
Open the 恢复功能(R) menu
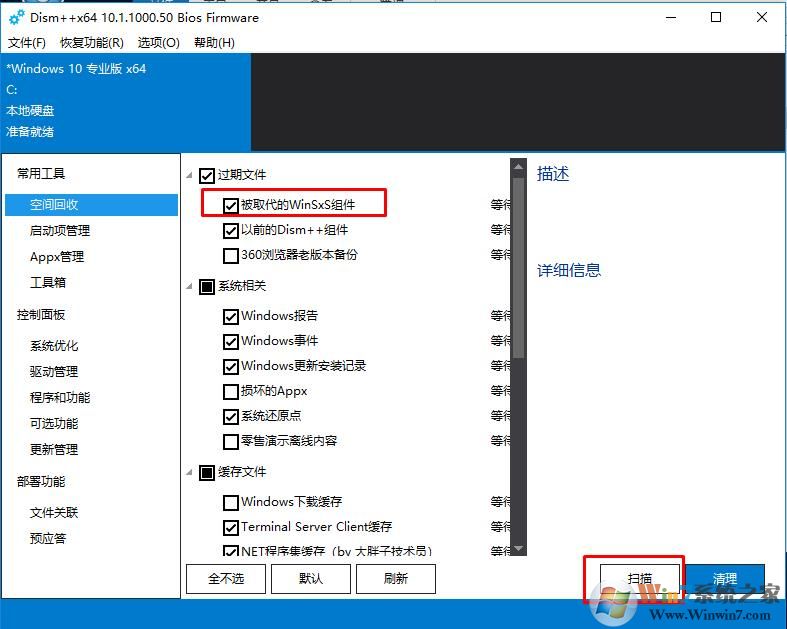click(x=92, y=43)
